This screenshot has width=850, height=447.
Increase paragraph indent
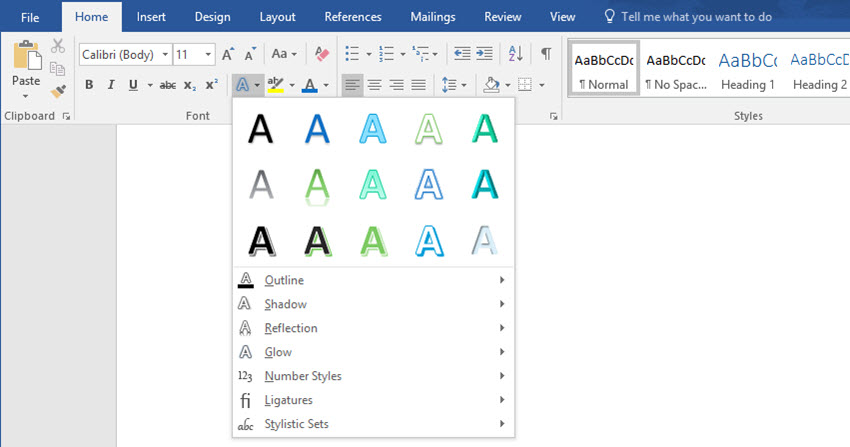tap(484, 54)
